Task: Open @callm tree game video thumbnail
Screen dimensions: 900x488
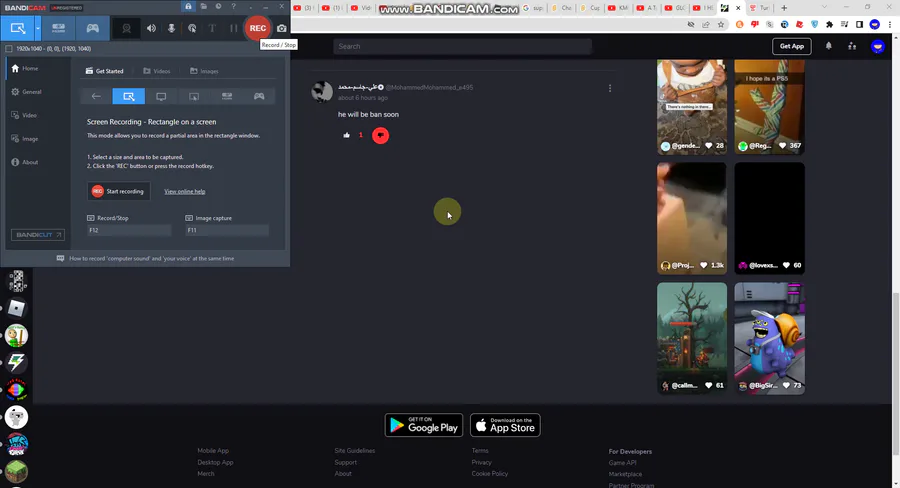Action: [692, 338]
